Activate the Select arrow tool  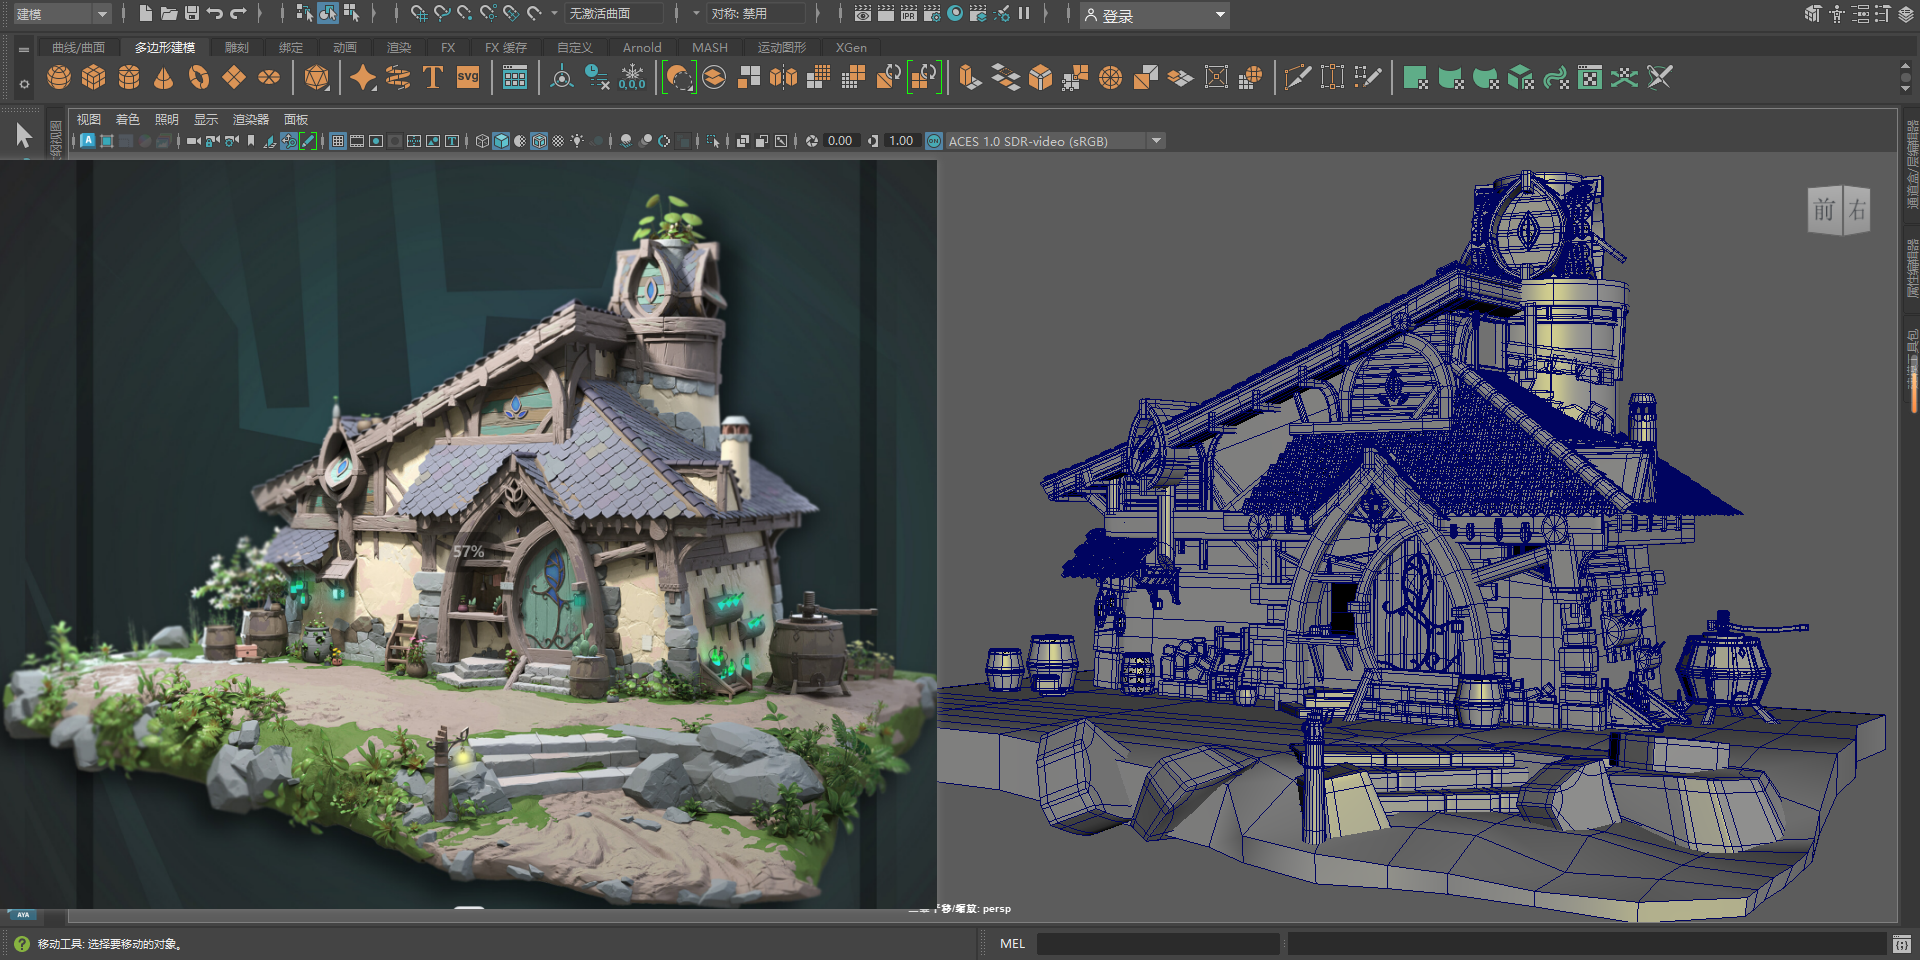point(24,136)
